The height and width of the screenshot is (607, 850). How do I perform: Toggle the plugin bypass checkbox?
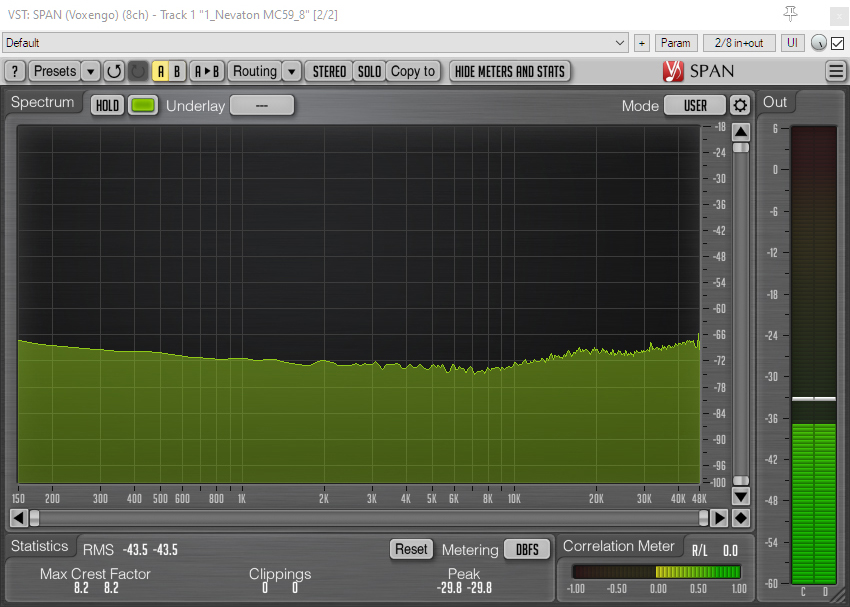(837, 43)
